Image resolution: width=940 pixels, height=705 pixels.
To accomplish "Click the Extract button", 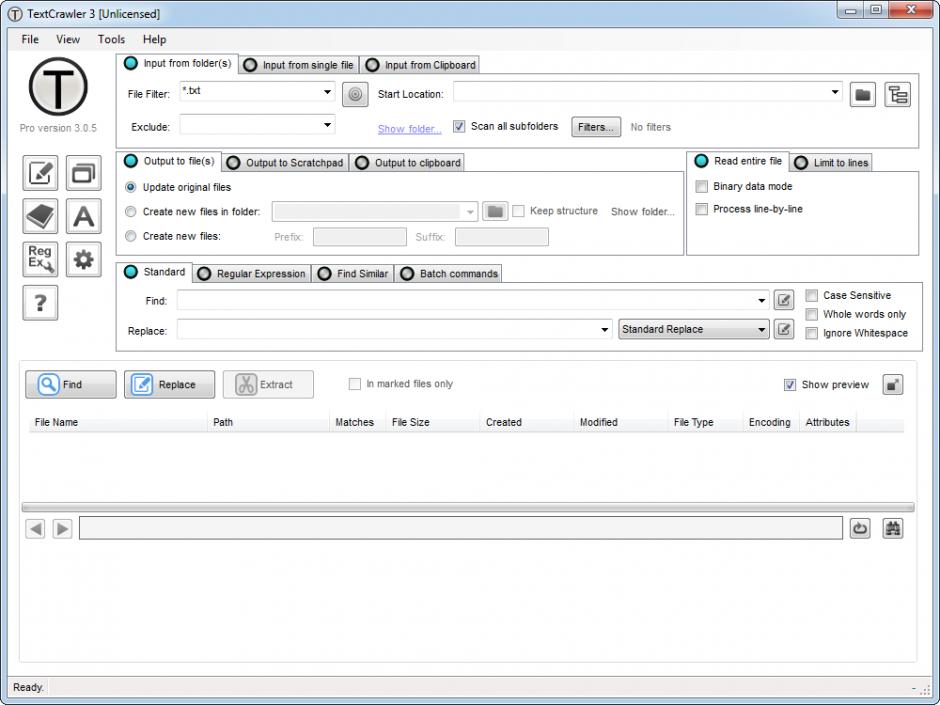I will [x=268, y=384].
